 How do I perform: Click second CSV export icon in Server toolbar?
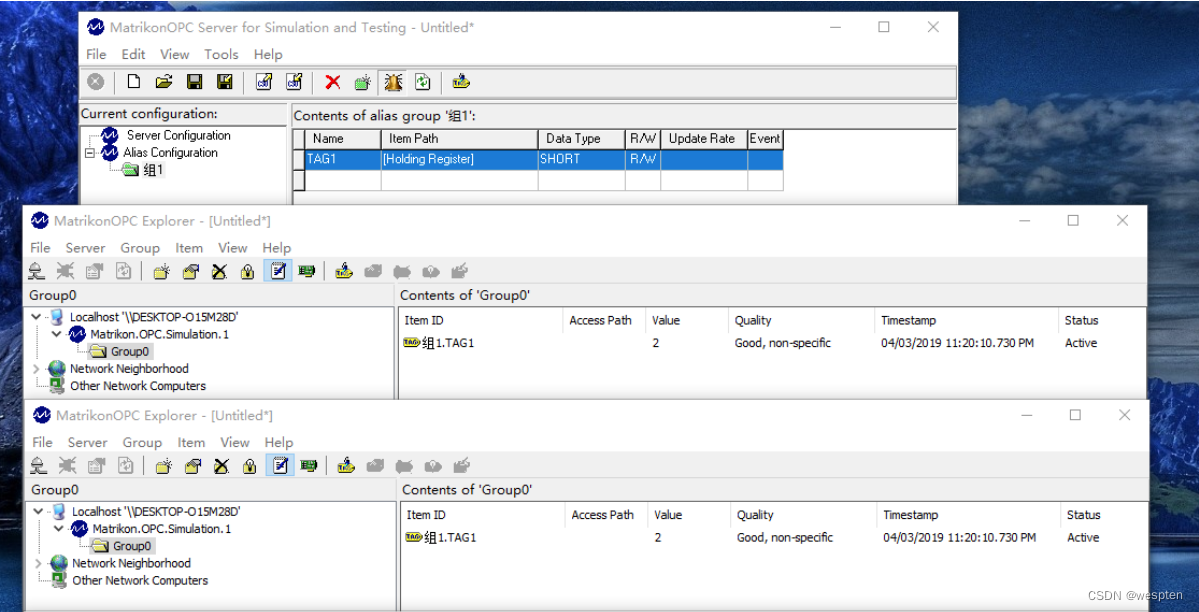tap(294, 82)
